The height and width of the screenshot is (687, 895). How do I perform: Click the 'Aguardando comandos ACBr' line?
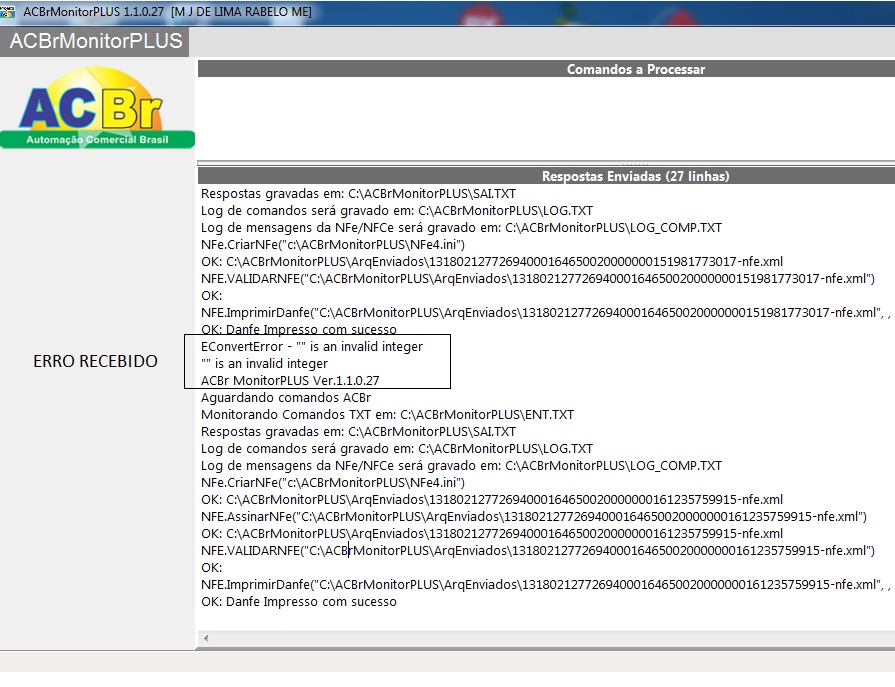286,398
